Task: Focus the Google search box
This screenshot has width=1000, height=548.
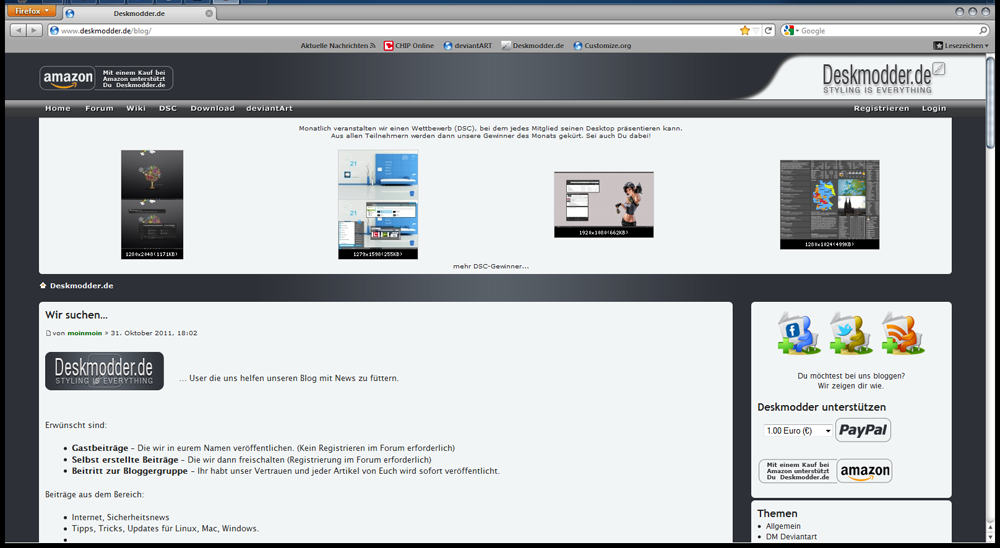Action: [x=888, y=31]
